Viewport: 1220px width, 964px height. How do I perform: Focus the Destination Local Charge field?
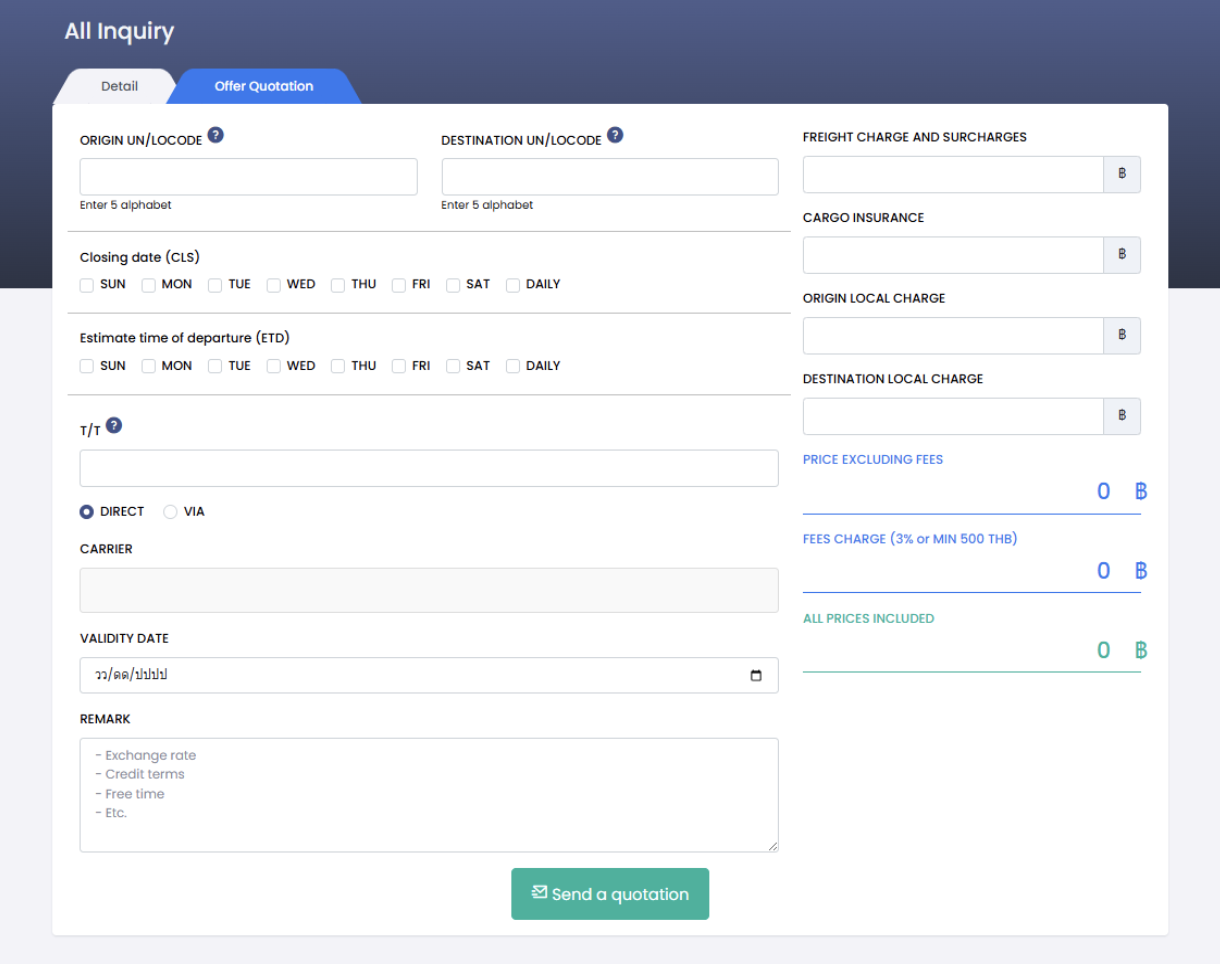(953, 416)
